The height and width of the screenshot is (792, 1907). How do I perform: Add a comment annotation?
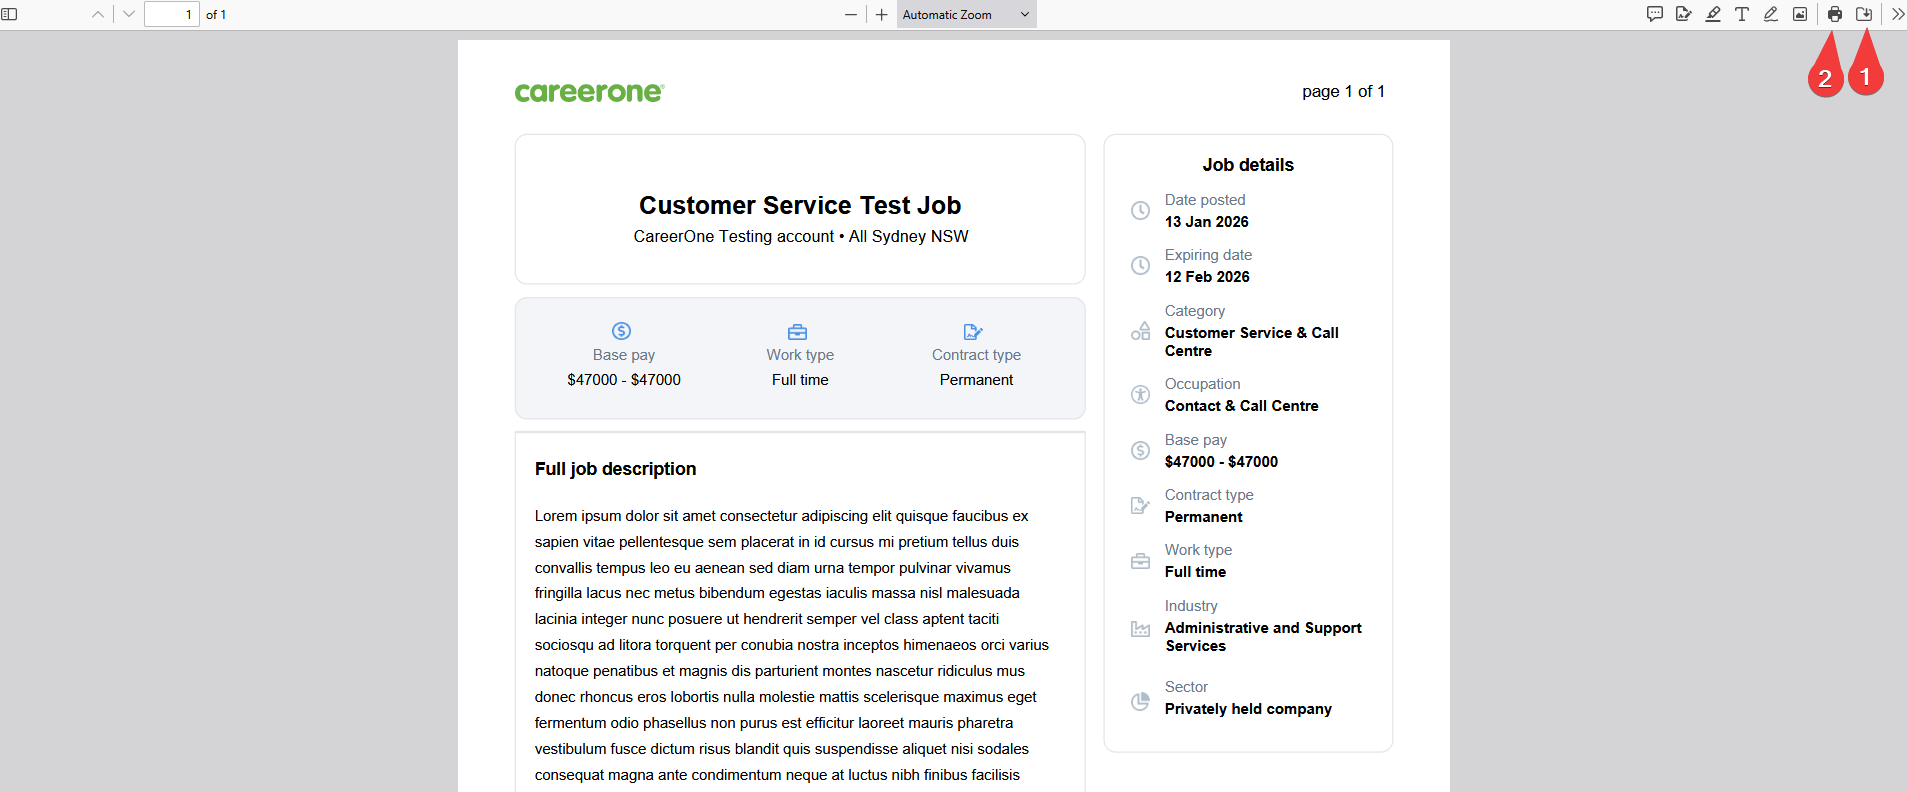pyautogui.click(x=1655, y=14)
